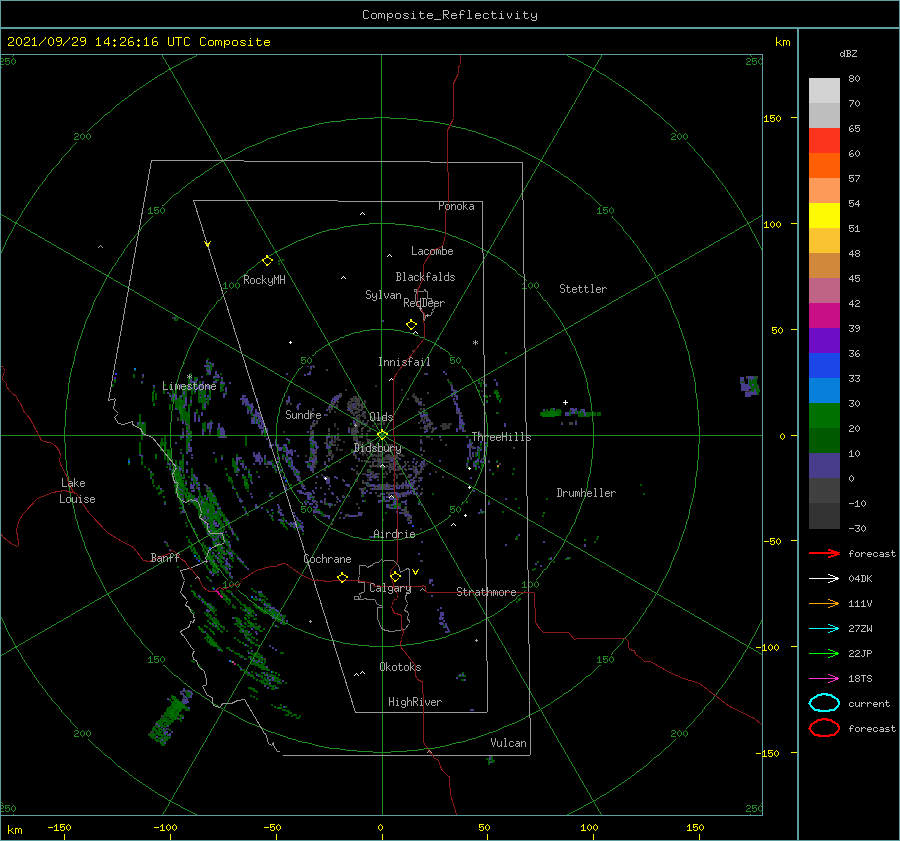Image resolution: width=900 pixels, height=841 pixels.
Task: Click the dBZ legend heading
Action: pos(848,53)
